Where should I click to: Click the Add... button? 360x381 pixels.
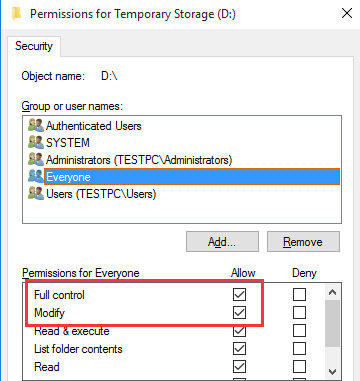coord(222,241)
